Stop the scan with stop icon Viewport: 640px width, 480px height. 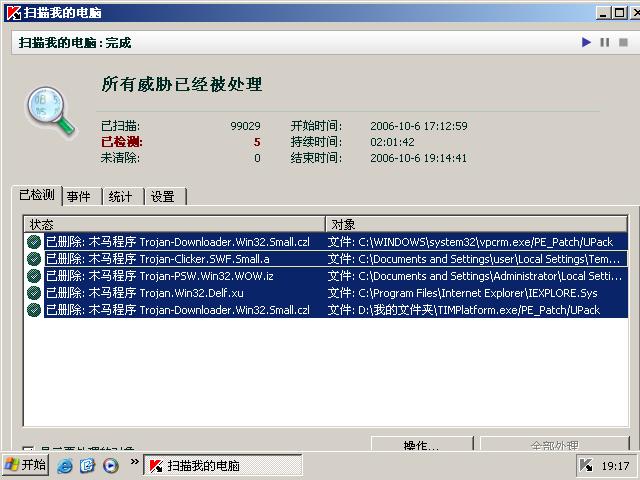click(623, 42)
